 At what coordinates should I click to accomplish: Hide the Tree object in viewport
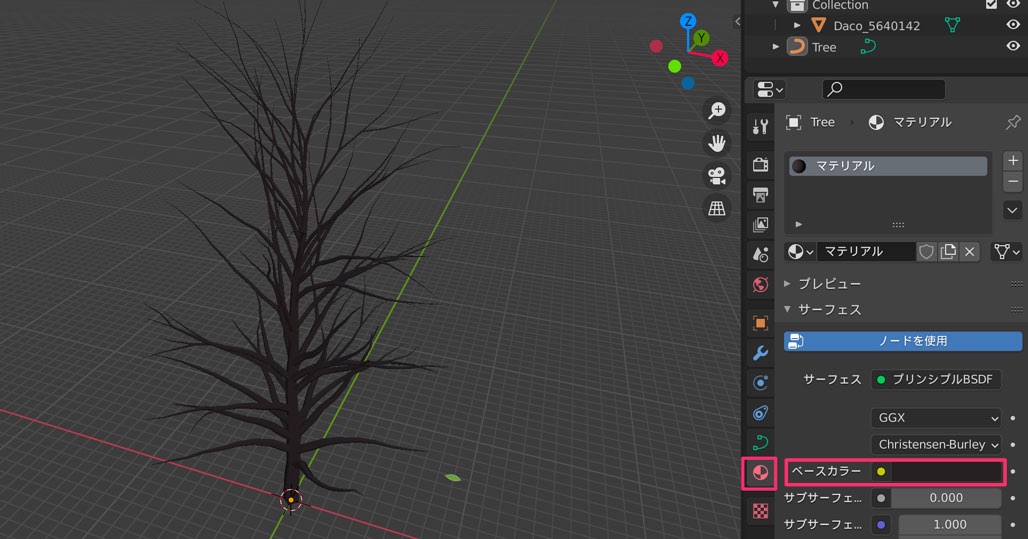(1013, 46)
